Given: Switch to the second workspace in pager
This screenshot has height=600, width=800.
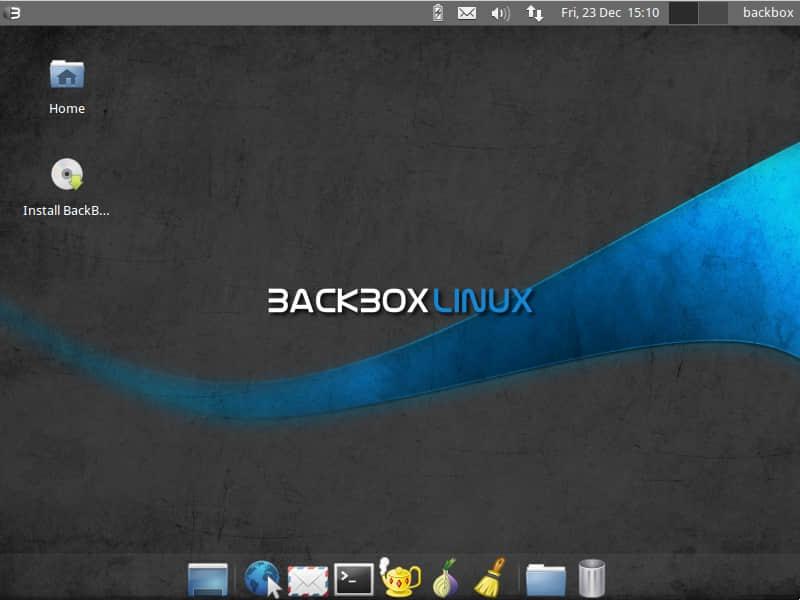Looking at the screenshot, I should [x=713, y=13].
